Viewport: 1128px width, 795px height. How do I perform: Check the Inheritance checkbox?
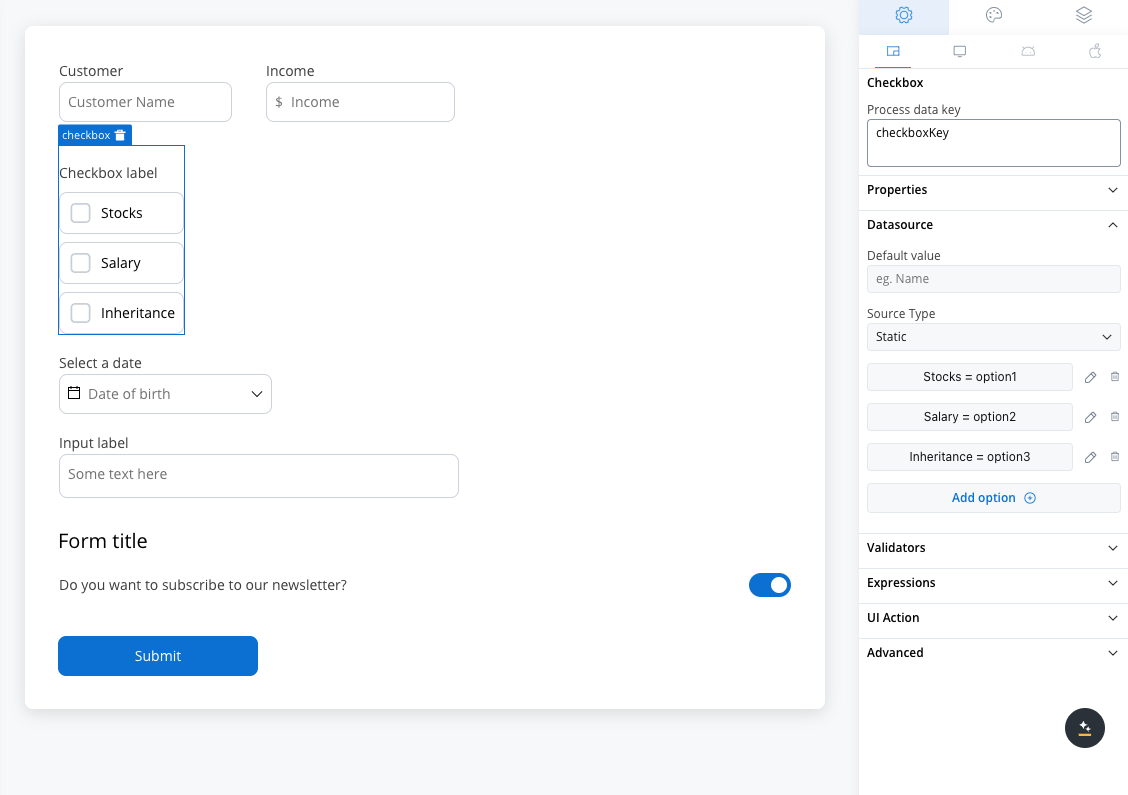[x=81, y=313]
